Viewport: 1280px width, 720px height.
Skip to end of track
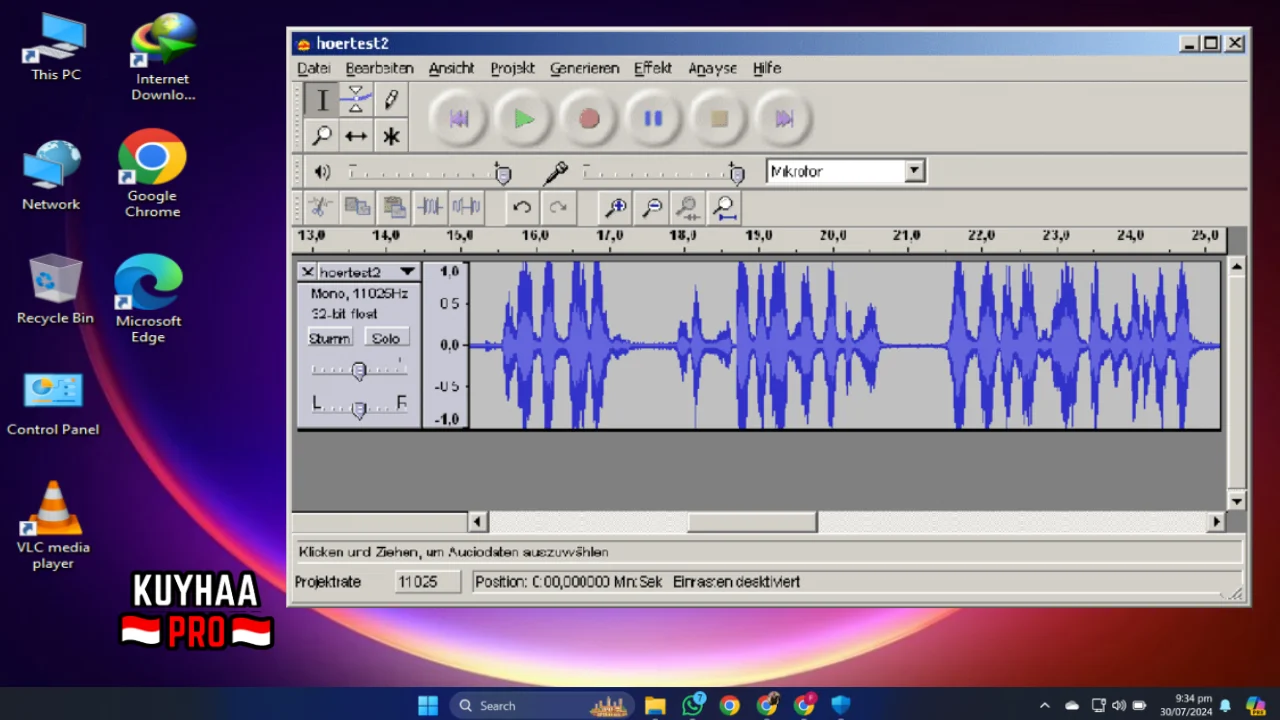click(x=784, y=119)
